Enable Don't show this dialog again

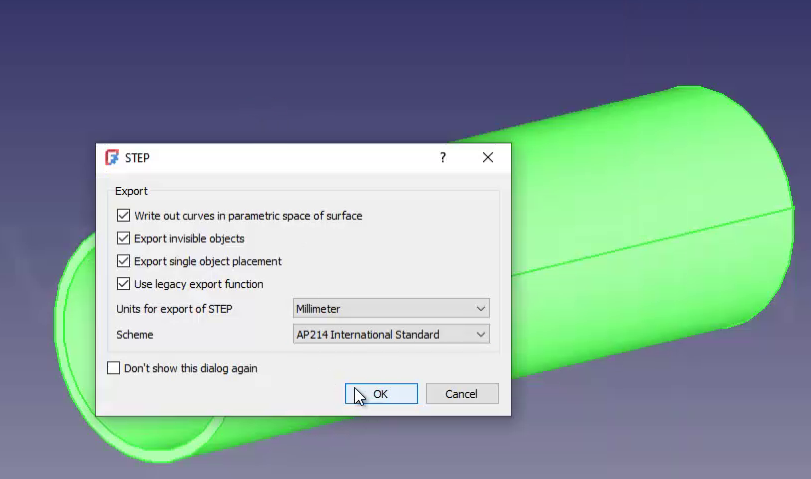pyautogui.click(x=113, y=368)
